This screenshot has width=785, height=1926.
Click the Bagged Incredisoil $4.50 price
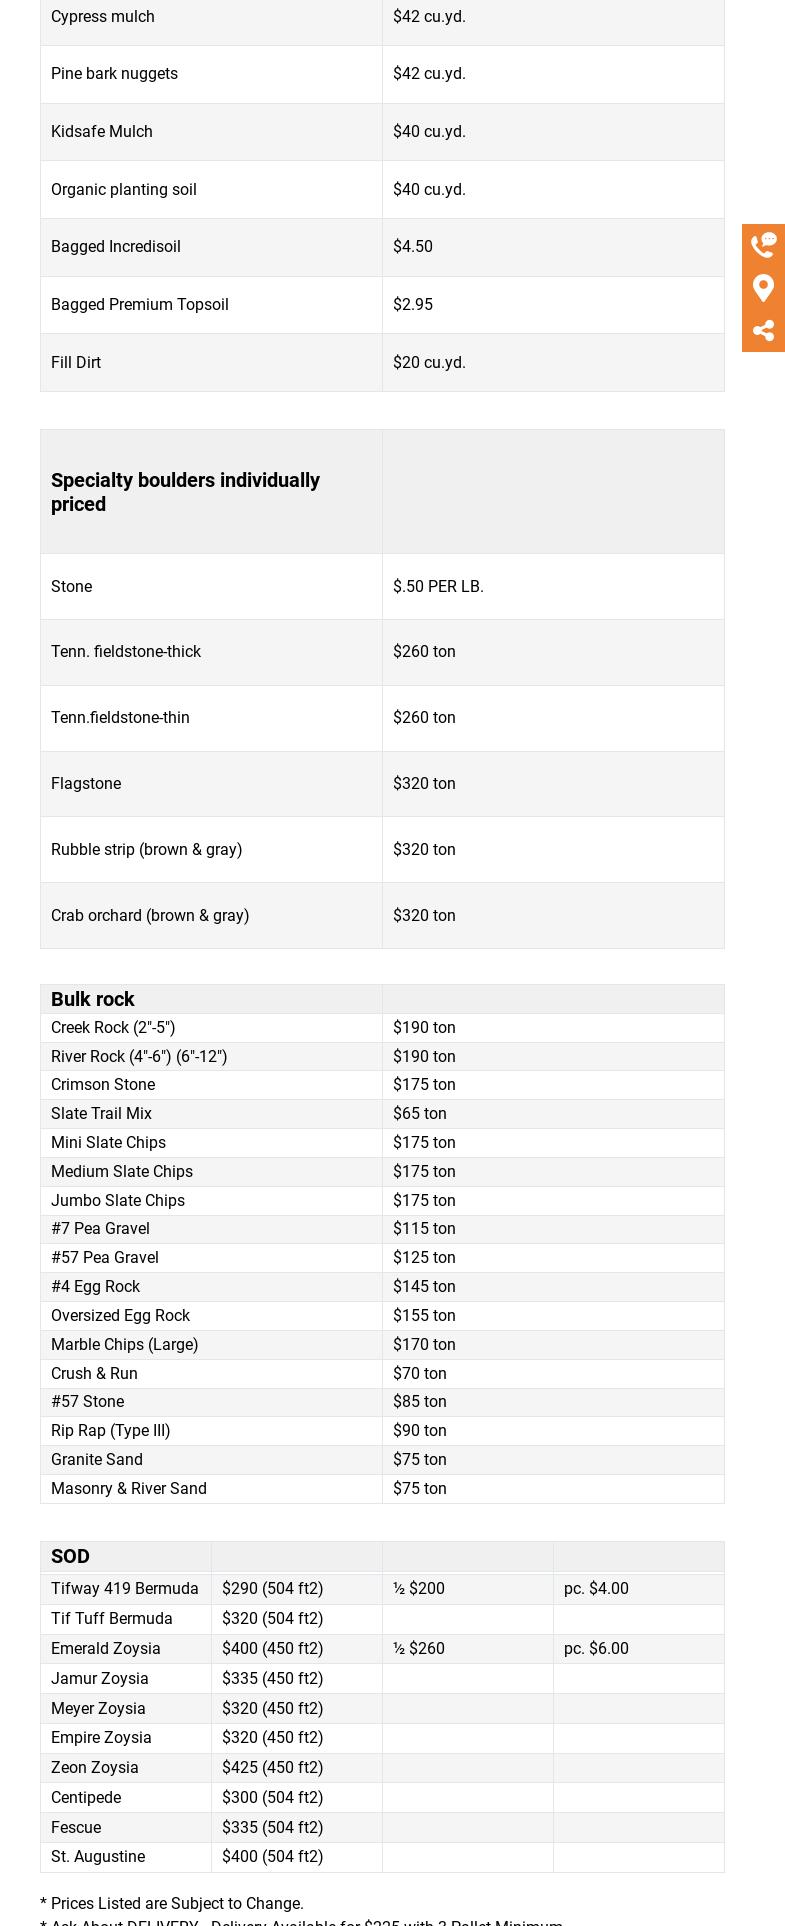pyautogui.click(x=413, y=246)
